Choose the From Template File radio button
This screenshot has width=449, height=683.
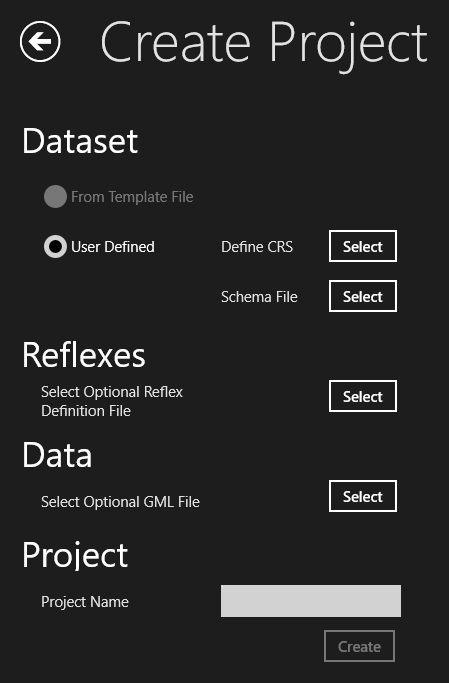point(55,196)
